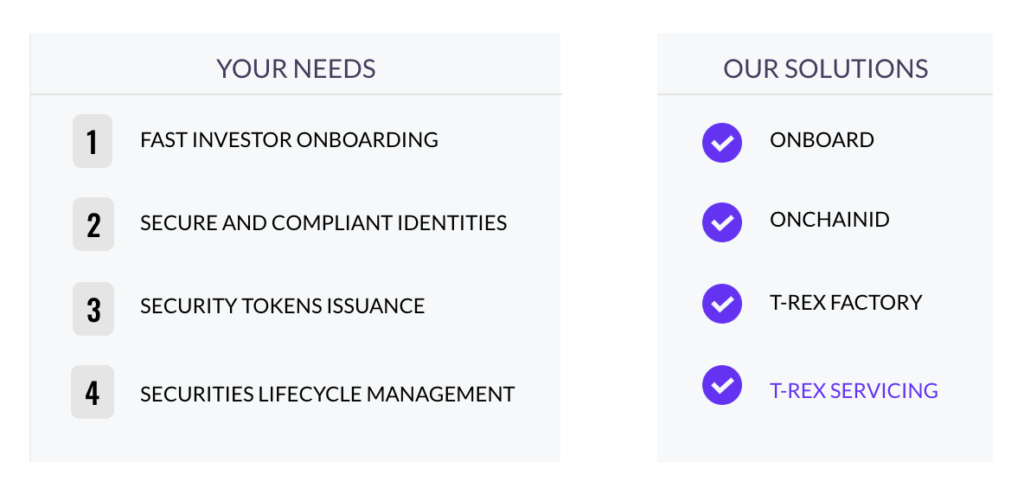
Task: Select FAST INVESTOR ONBOARDING item
Action: pyautogui.click(x=289, y=140)
